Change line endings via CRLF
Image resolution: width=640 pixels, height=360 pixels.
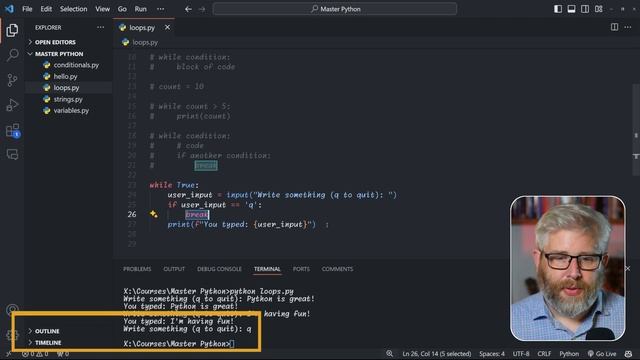[544, 354]
